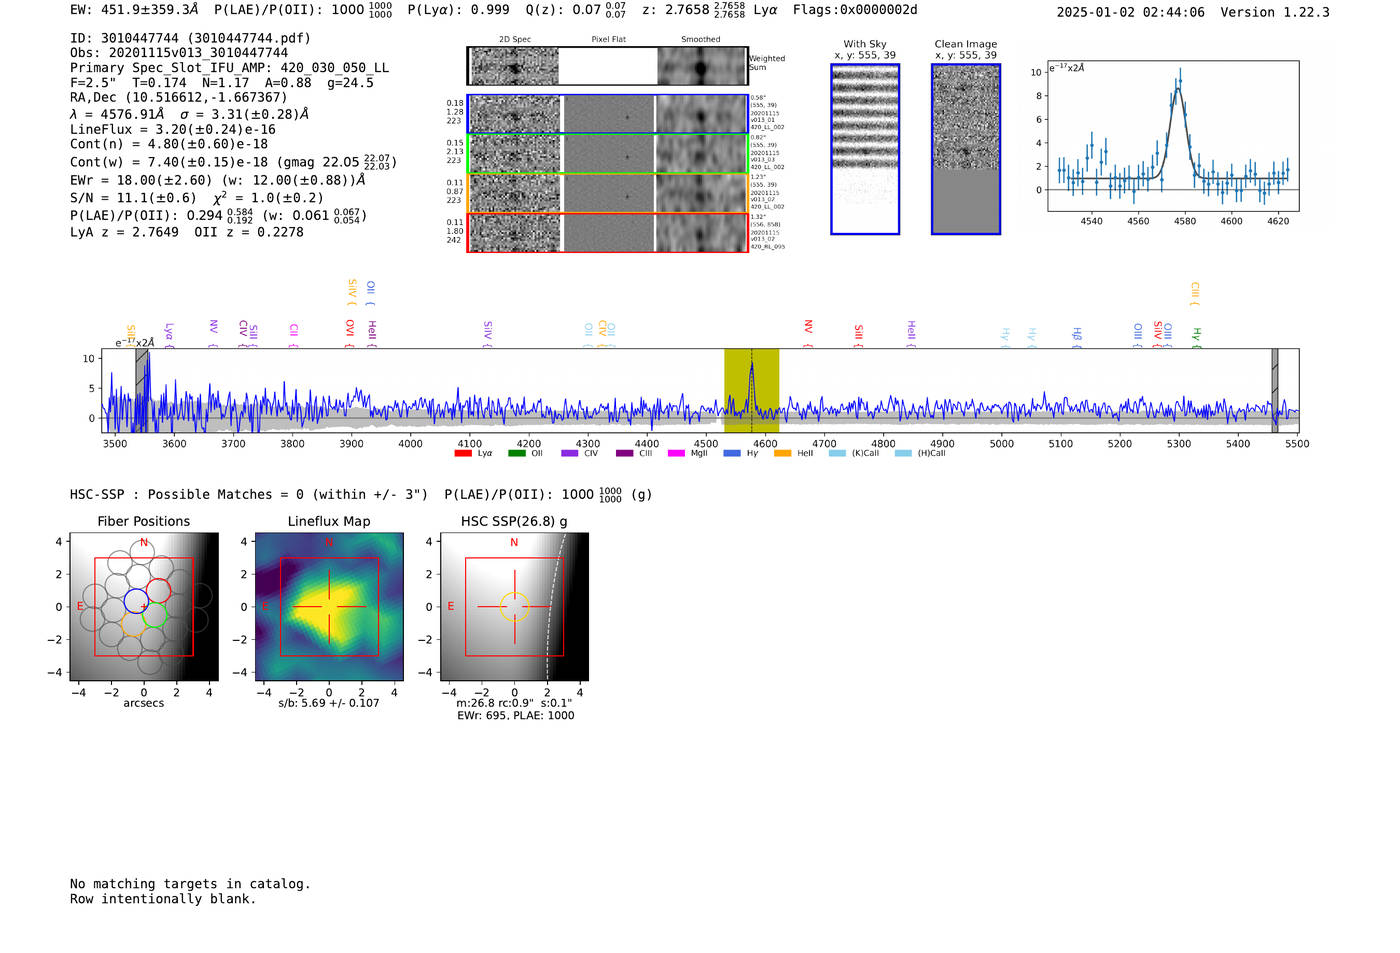Image resolution: width=1400 pixels, height=953 pixels.
Task: Click the s/b: 5.69 +/- 0.107 caption
Action: click(329, 703)
